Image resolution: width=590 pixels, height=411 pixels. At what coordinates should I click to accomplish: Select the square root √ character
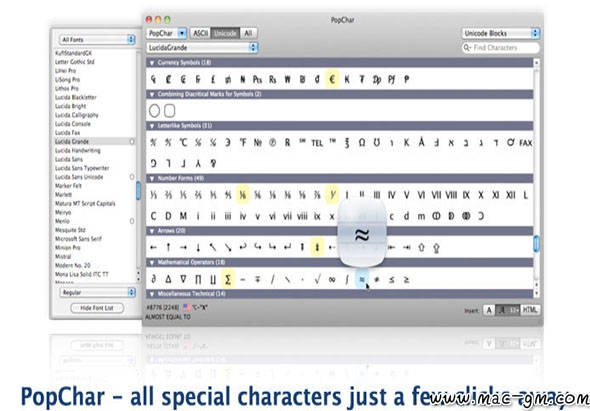pos(317,279)
